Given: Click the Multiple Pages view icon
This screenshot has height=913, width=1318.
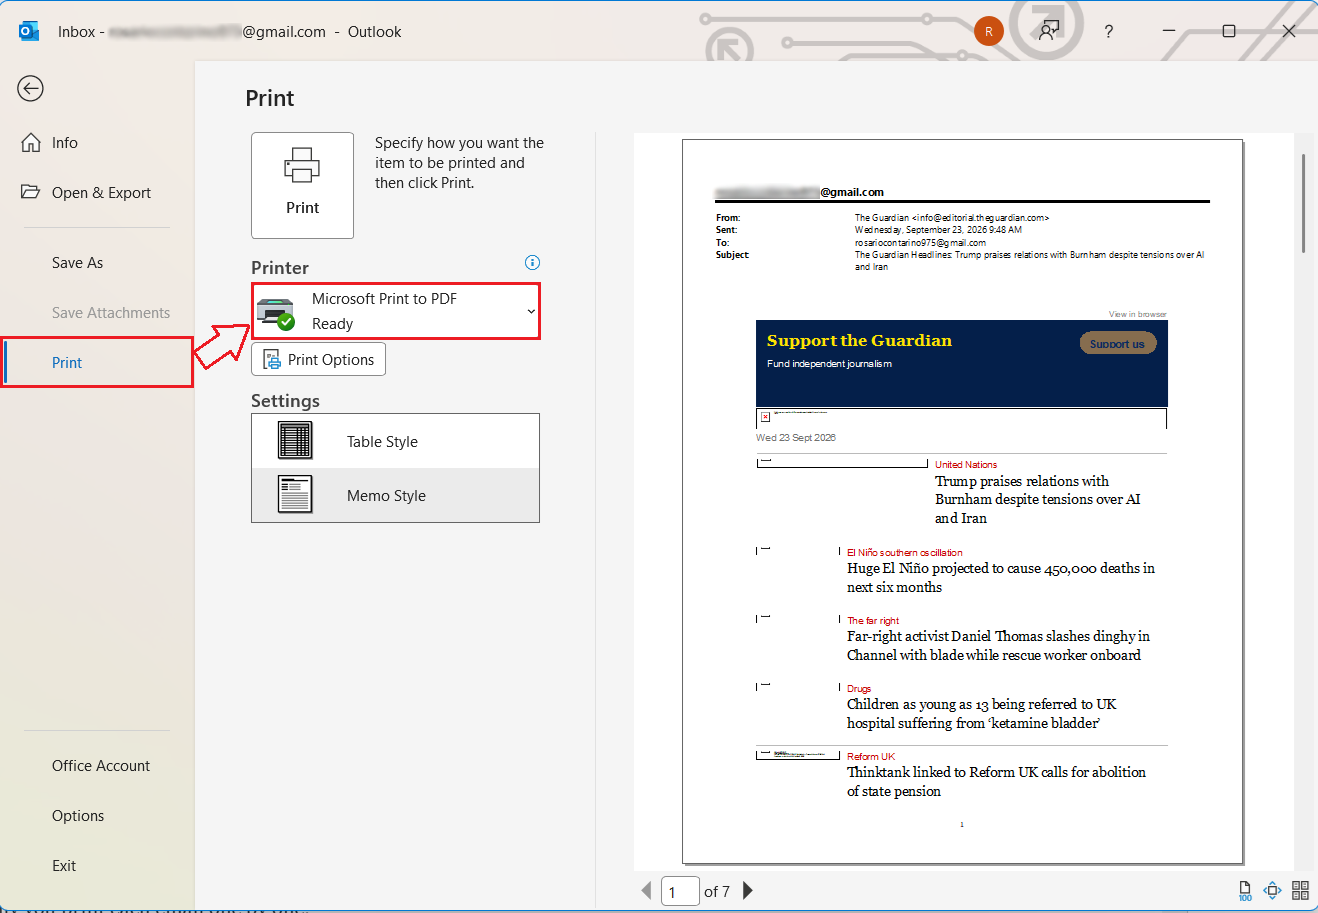Looking at the screenshot, I should [x=1300, y=890].
